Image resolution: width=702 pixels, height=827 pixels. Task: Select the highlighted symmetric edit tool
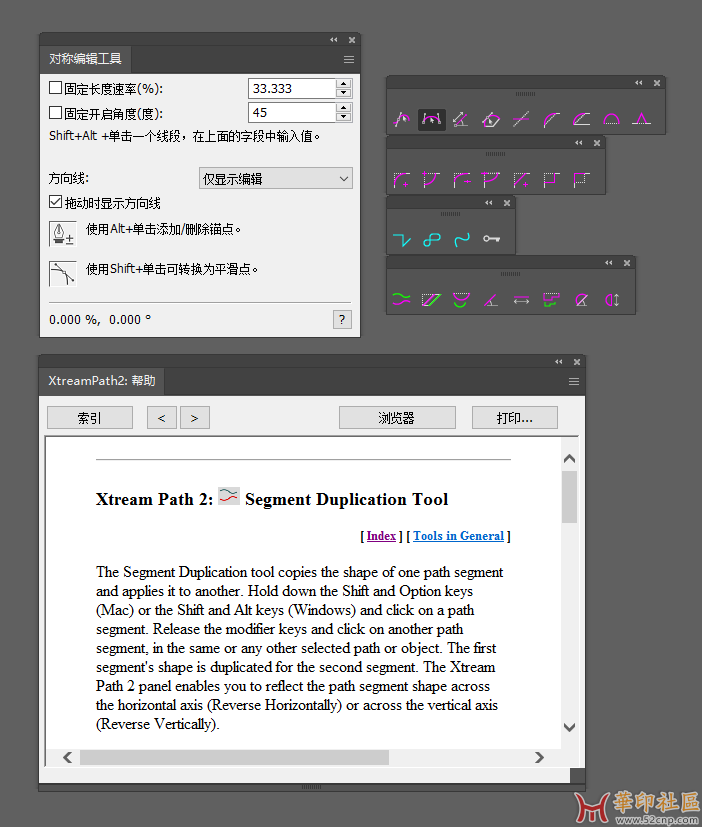[x=431, y=120]
